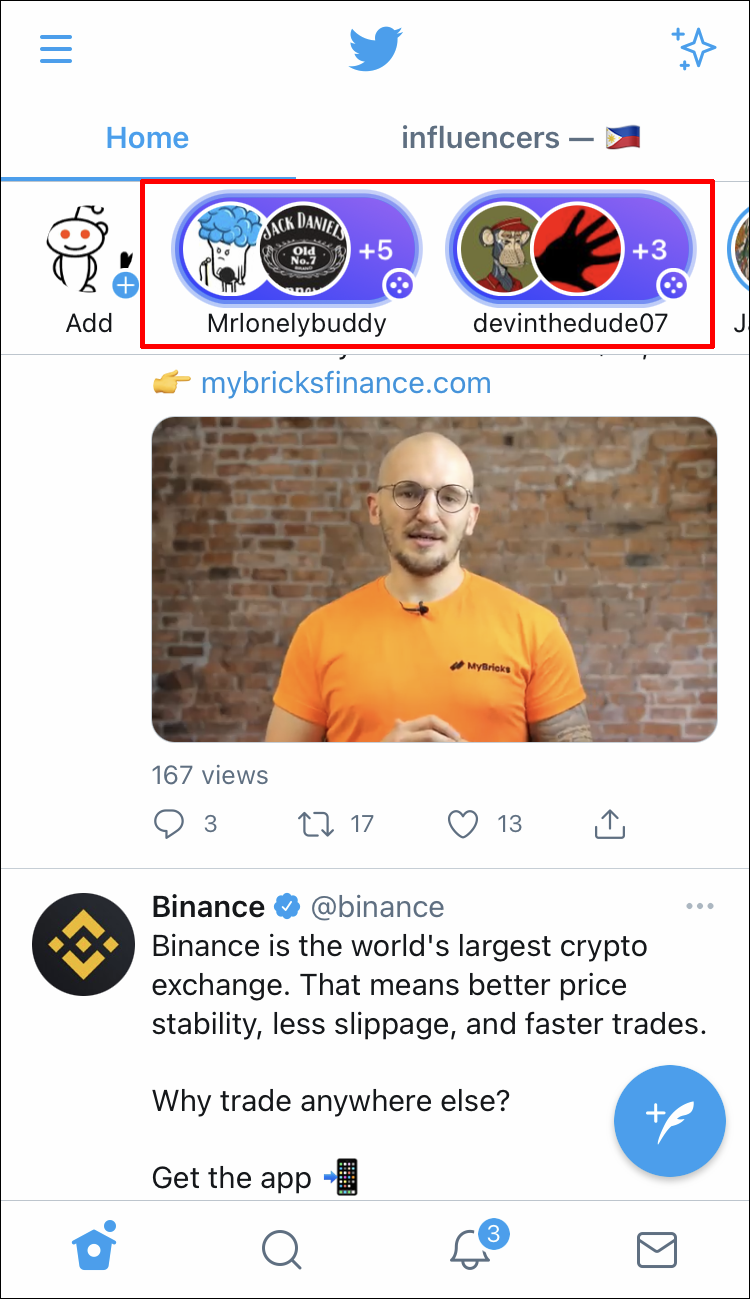Open the @binance profile handle
Screen dimensions: 750x1299
pos(377,907)
